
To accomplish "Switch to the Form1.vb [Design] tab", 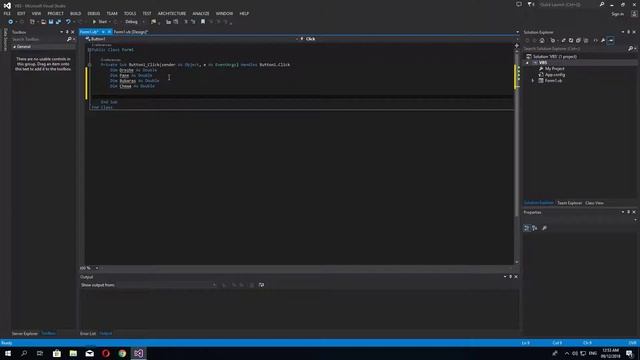I will [131, 32].
